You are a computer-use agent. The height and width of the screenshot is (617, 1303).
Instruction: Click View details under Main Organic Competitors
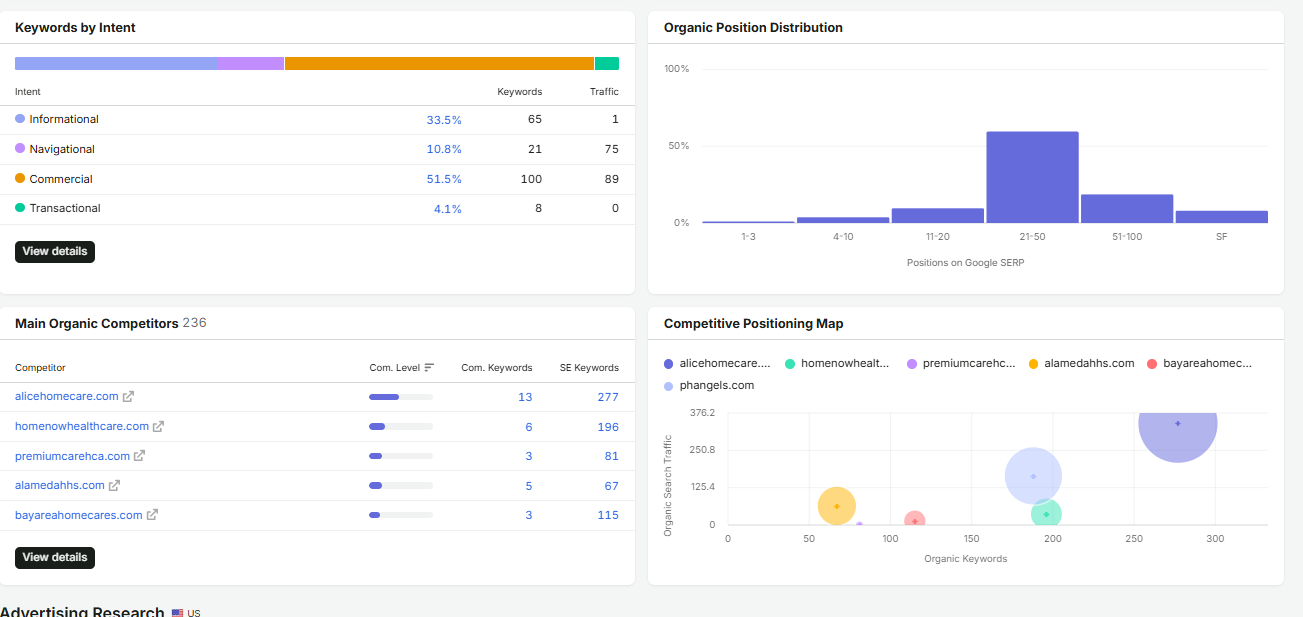[55, 557]
